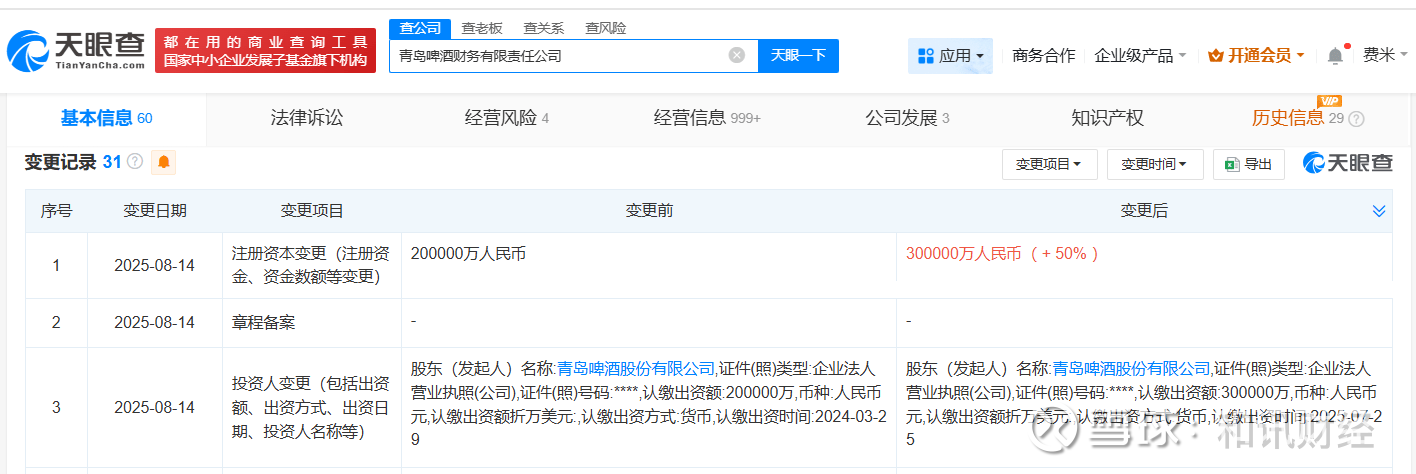This screenshot has width=1416, height=474.
Task: Click the Tianyancha logo at top left
Action: coord(76,51)
